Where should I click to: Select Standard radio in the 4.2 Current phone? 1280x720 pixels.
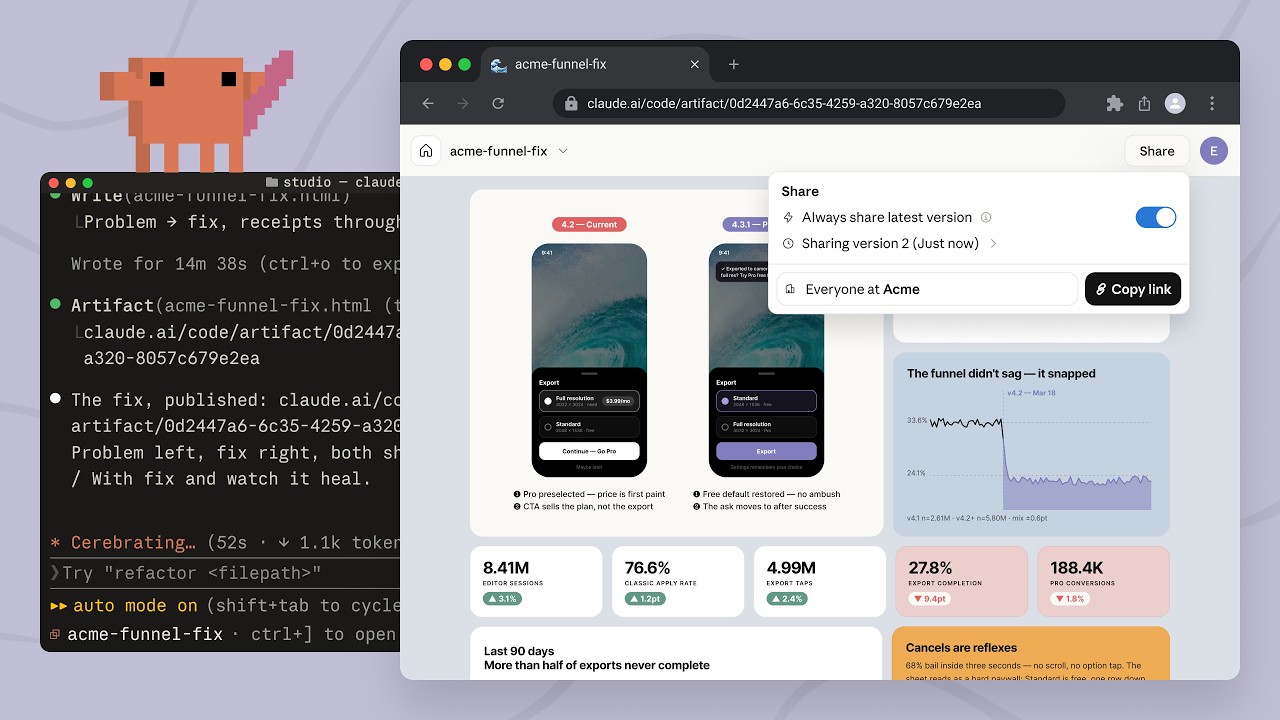coord(548,427)
